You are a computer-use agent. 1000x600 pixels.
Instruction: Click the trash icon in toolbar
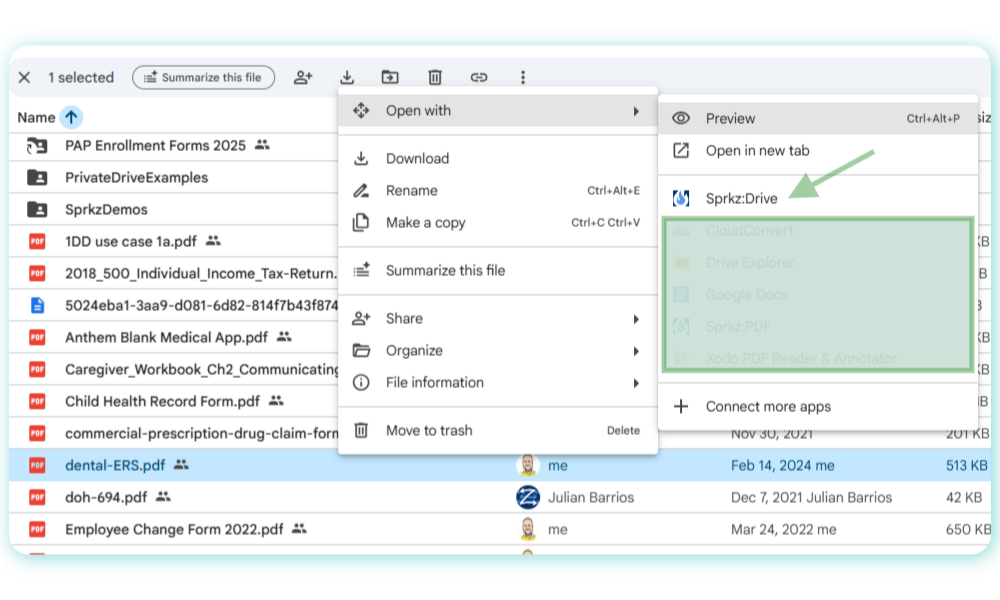(435, 77)
